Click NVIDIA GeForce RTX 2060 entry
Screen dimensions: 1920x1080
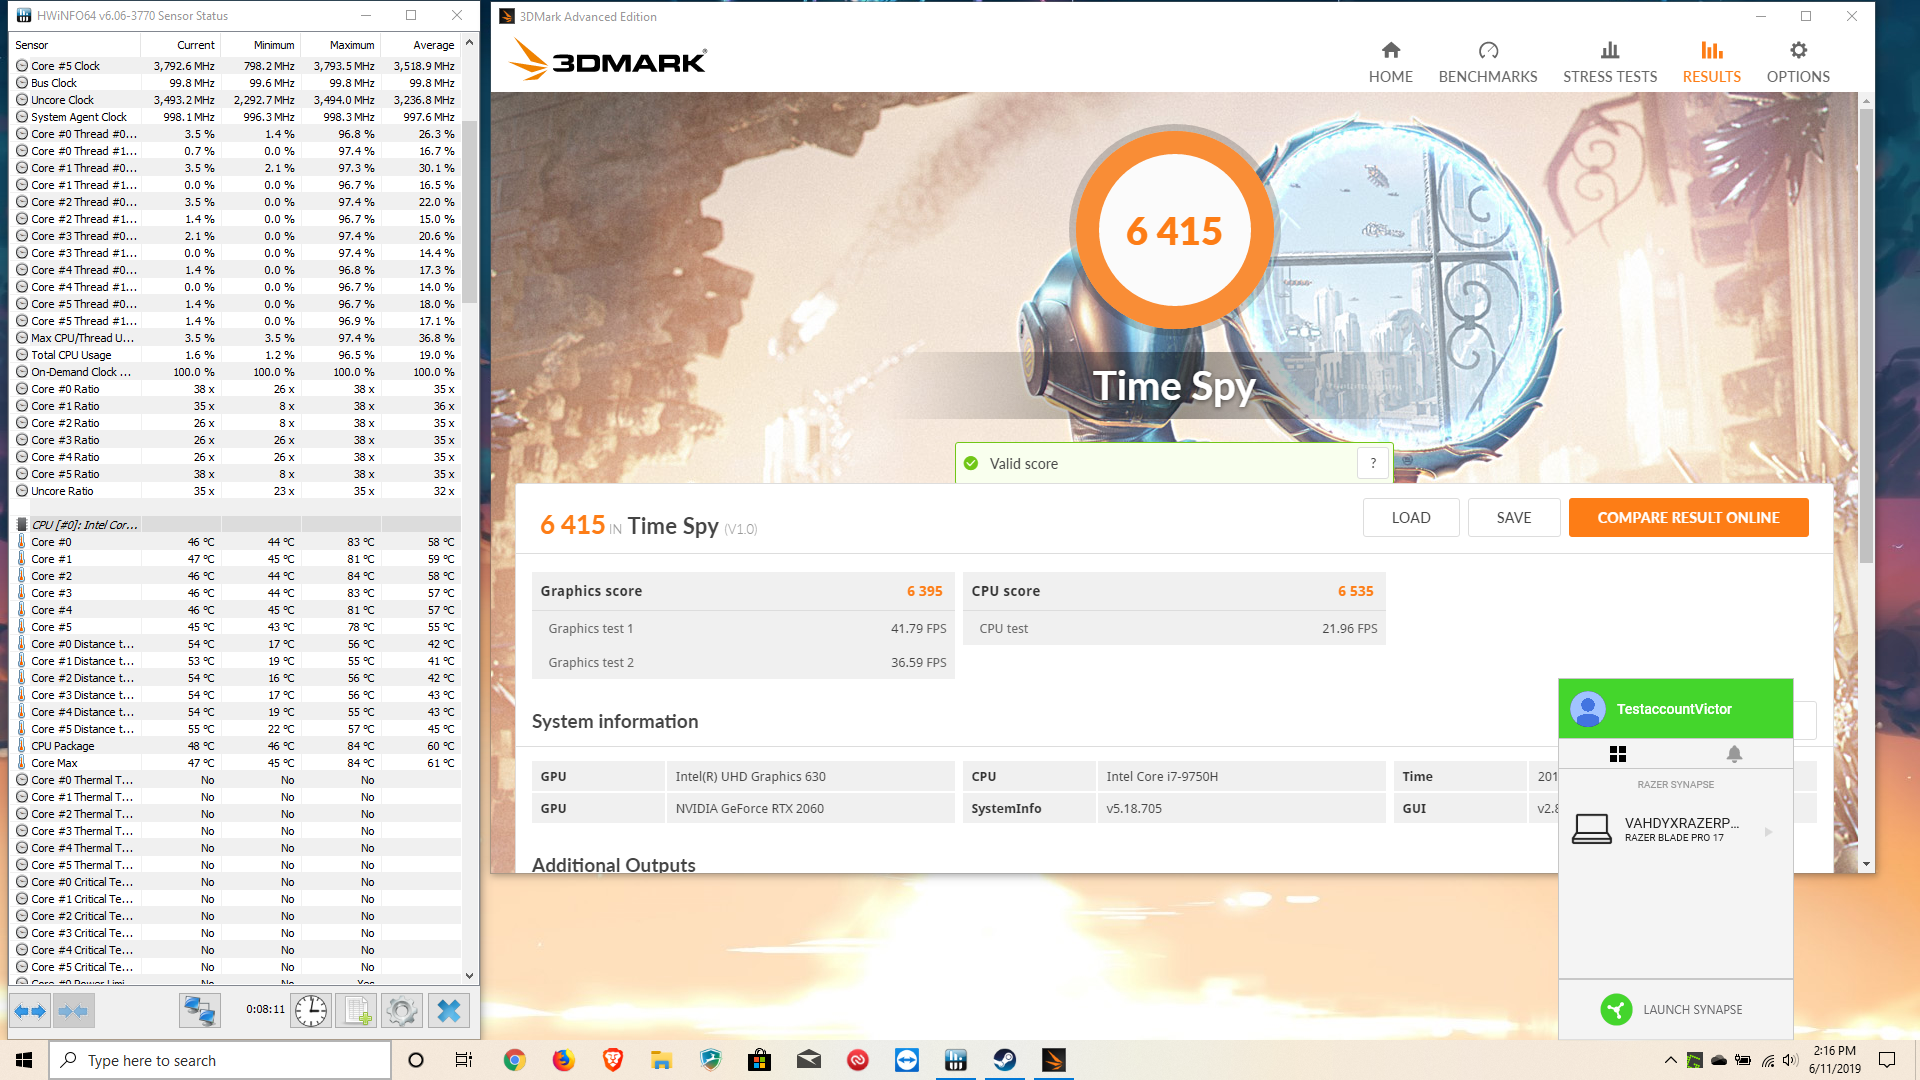[x=749, y=808]
